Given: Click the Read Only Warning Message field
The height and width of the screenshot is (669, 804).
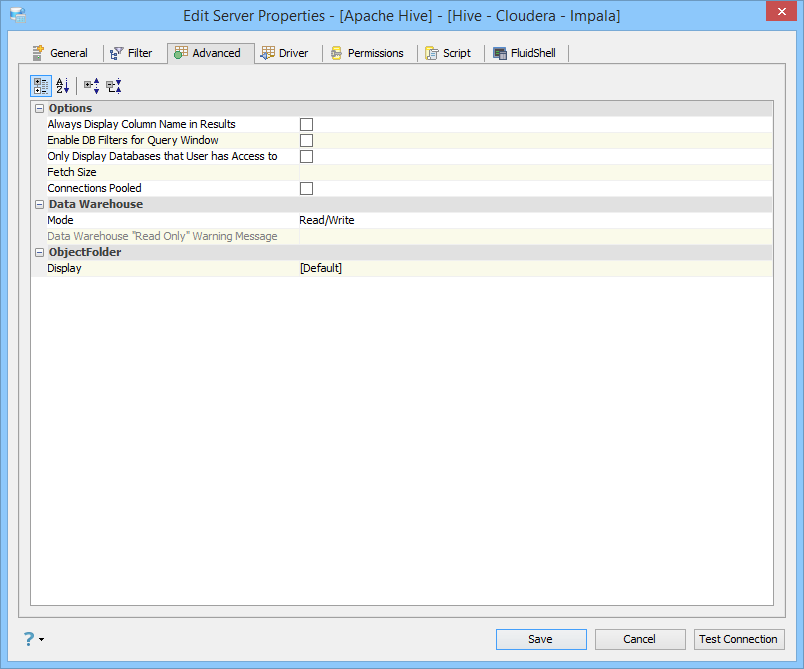Looking at the screenshot, I should [x=535, y=236].
